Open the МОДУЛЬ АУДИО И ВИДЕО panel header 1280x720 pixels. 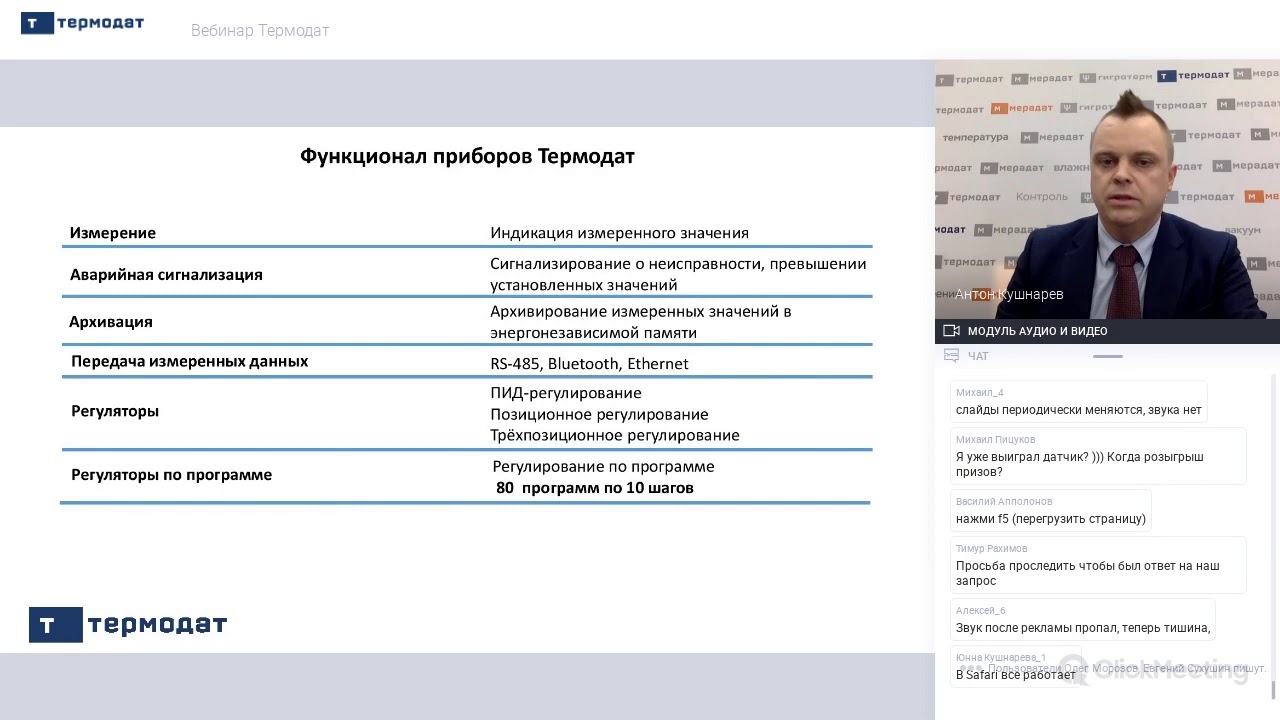coord(1107,331)
